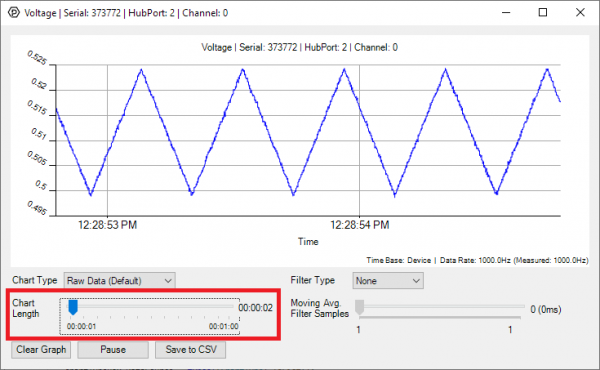Pause the live voltage graph
This screenshot has width=600, height=370.
tap(113, 350)
